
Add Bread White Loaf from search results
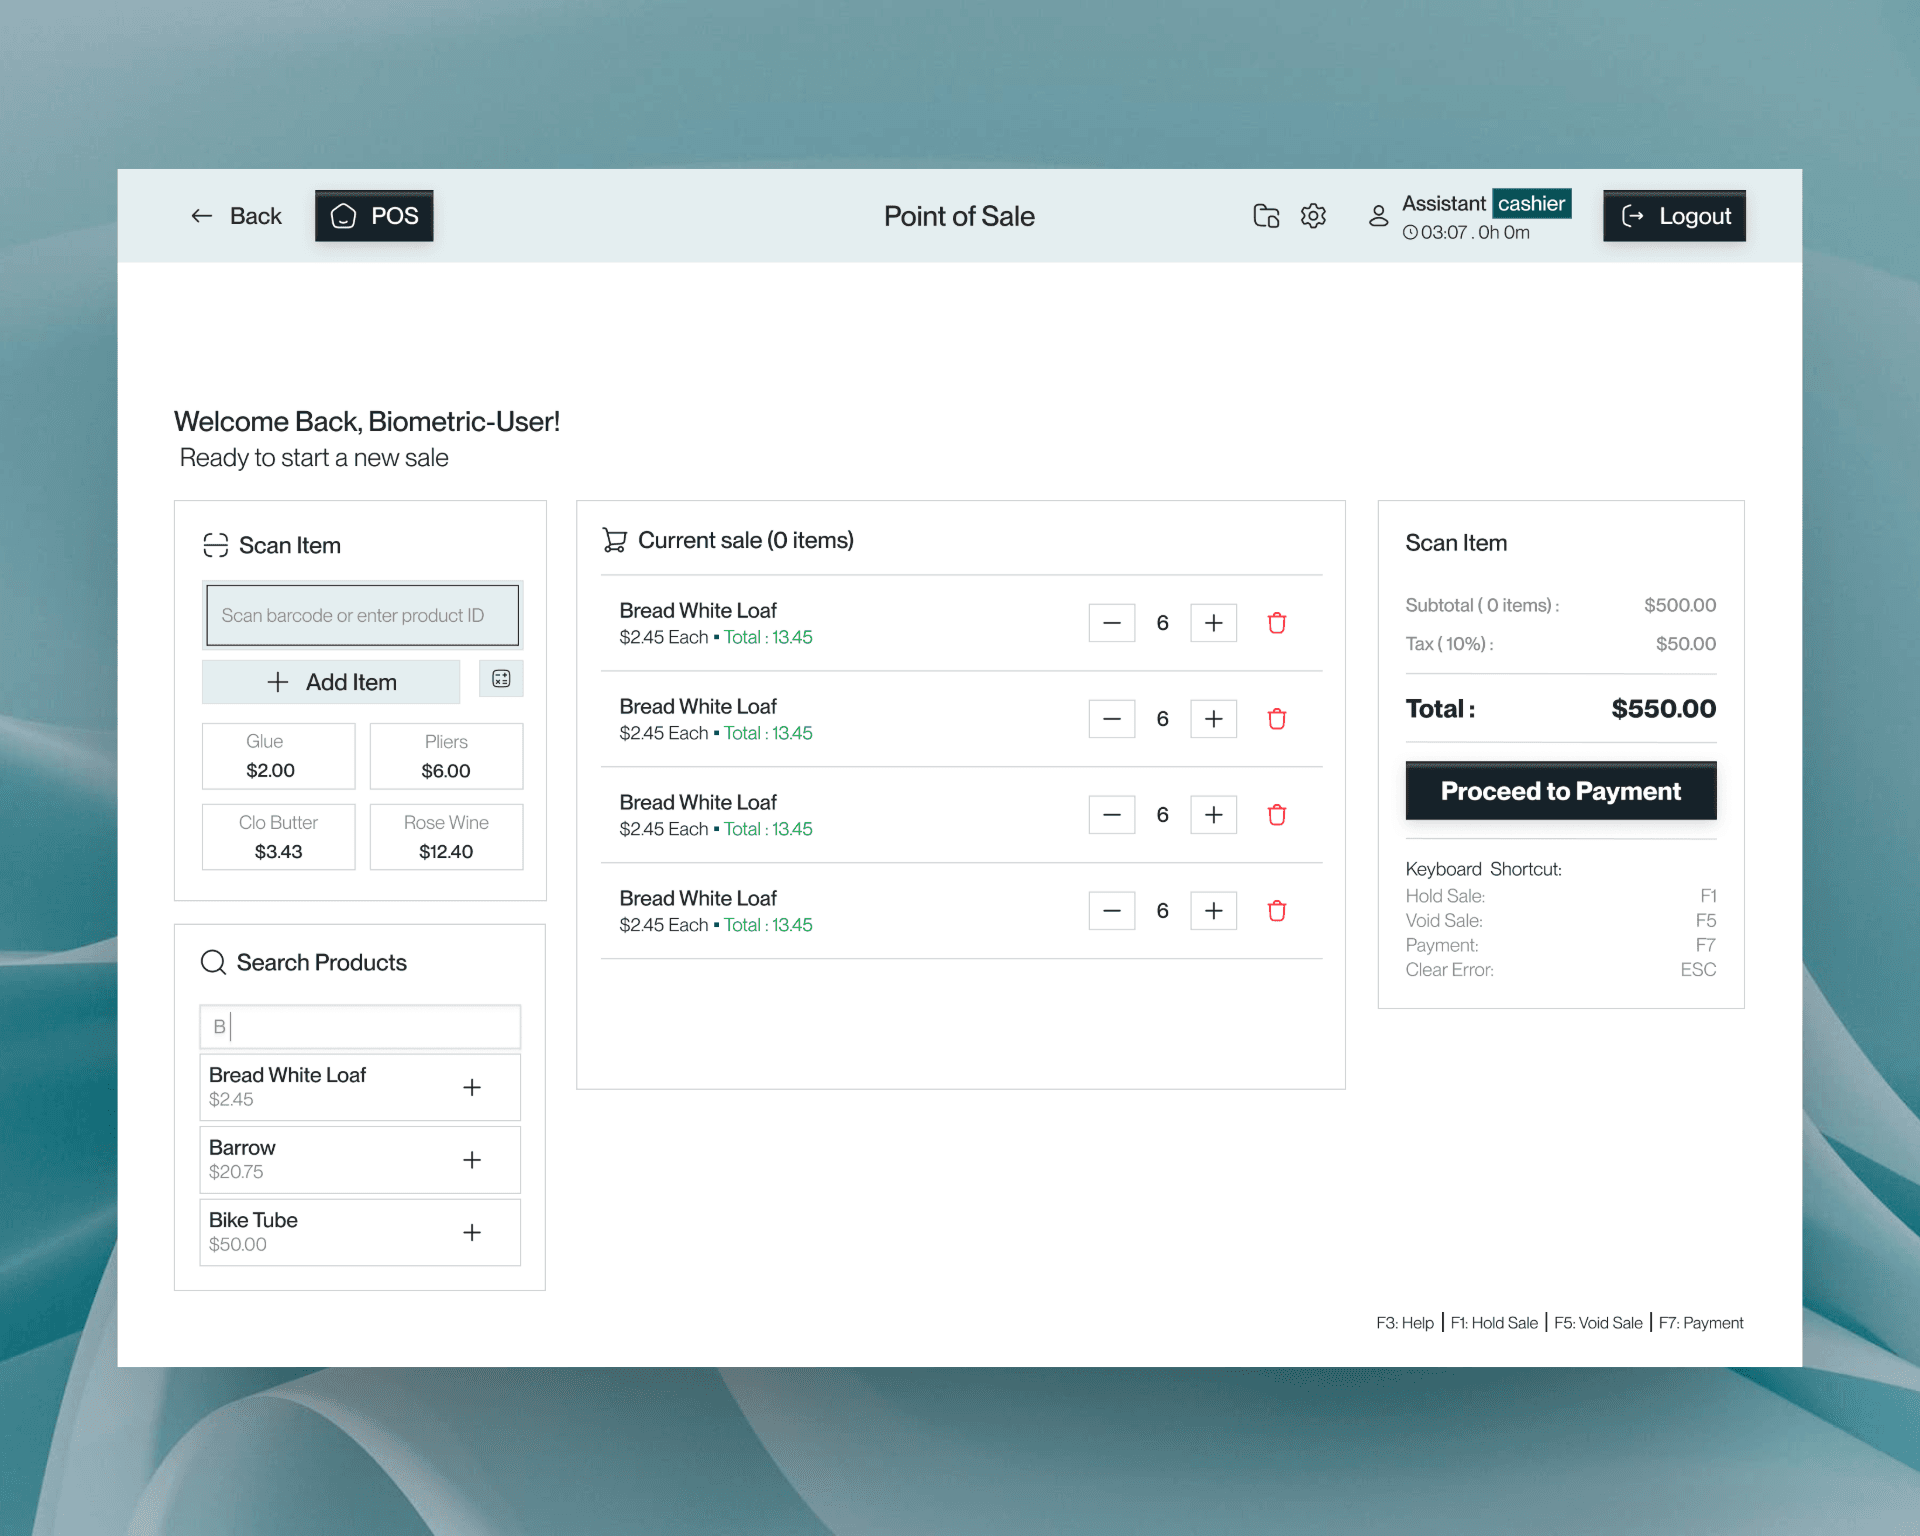(472, 1087)
